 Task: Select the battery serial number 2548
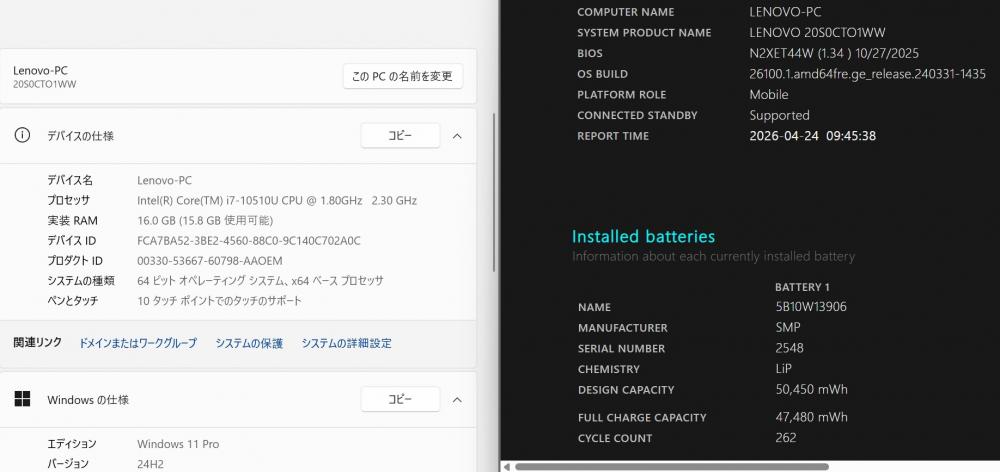[x=789, y=348]
